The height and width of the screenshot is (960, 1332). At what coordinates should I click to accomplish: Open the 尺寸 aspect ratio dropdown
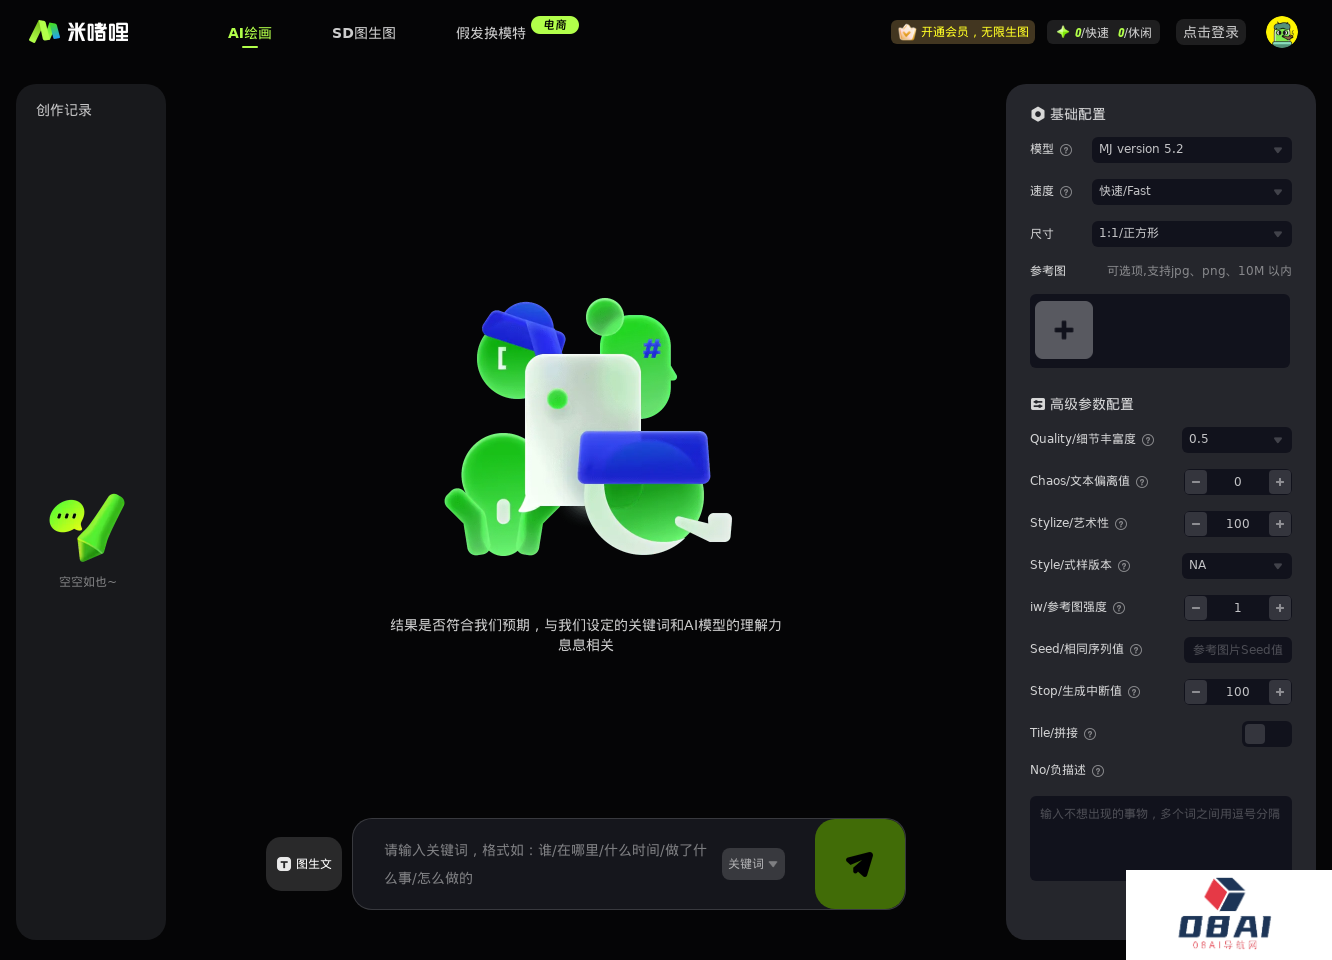pos(1191,233)
